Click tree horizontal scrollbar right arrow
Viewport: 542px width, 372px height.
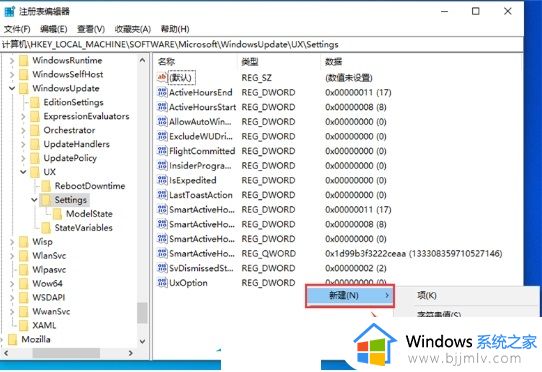[130, 353]
